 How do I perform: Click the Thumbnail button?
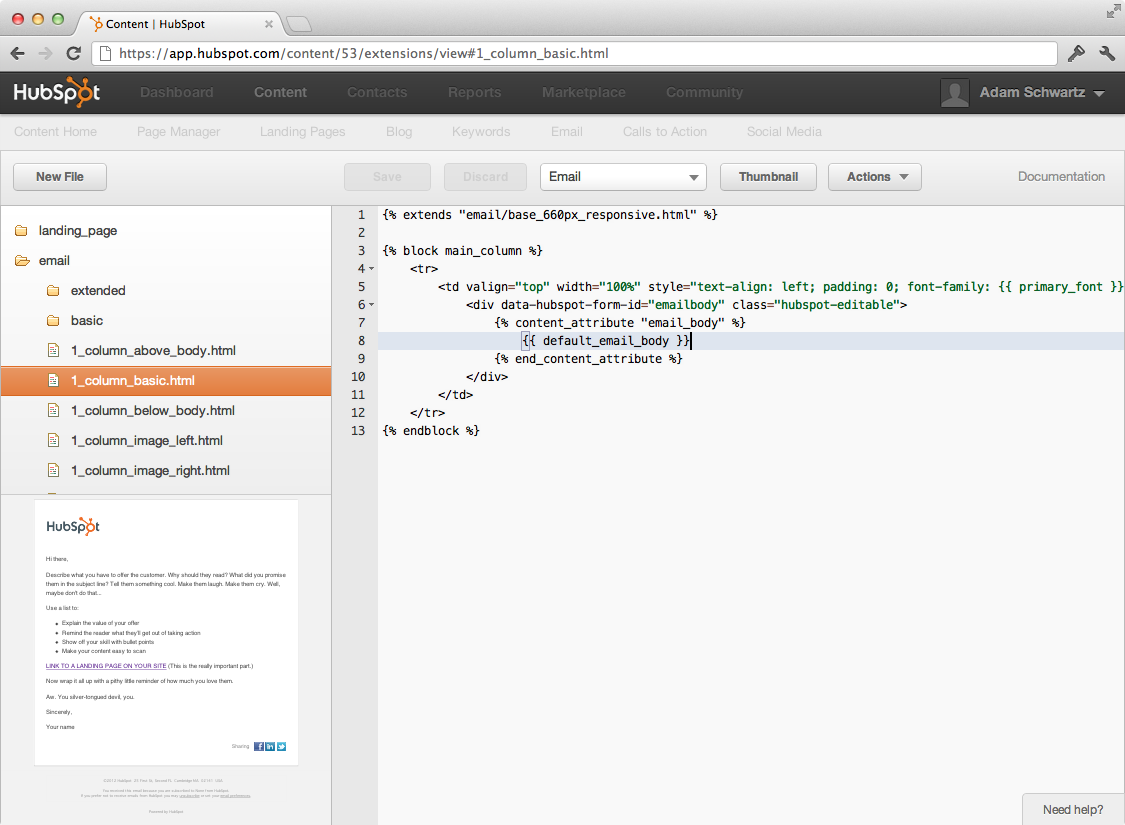pyautogui.click(x=768, y=177)
